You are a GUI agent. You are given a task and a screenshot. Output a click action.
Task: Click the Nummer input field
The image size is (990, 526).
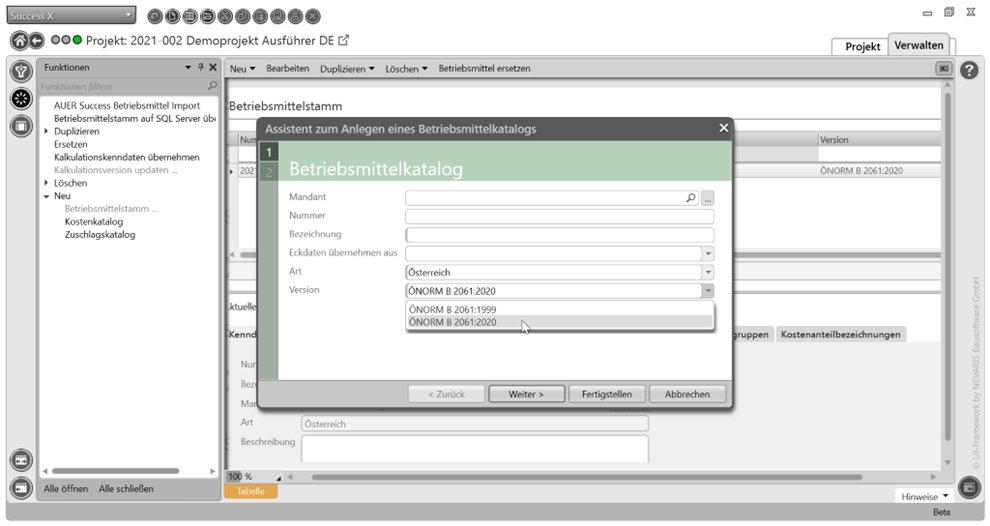559,217
